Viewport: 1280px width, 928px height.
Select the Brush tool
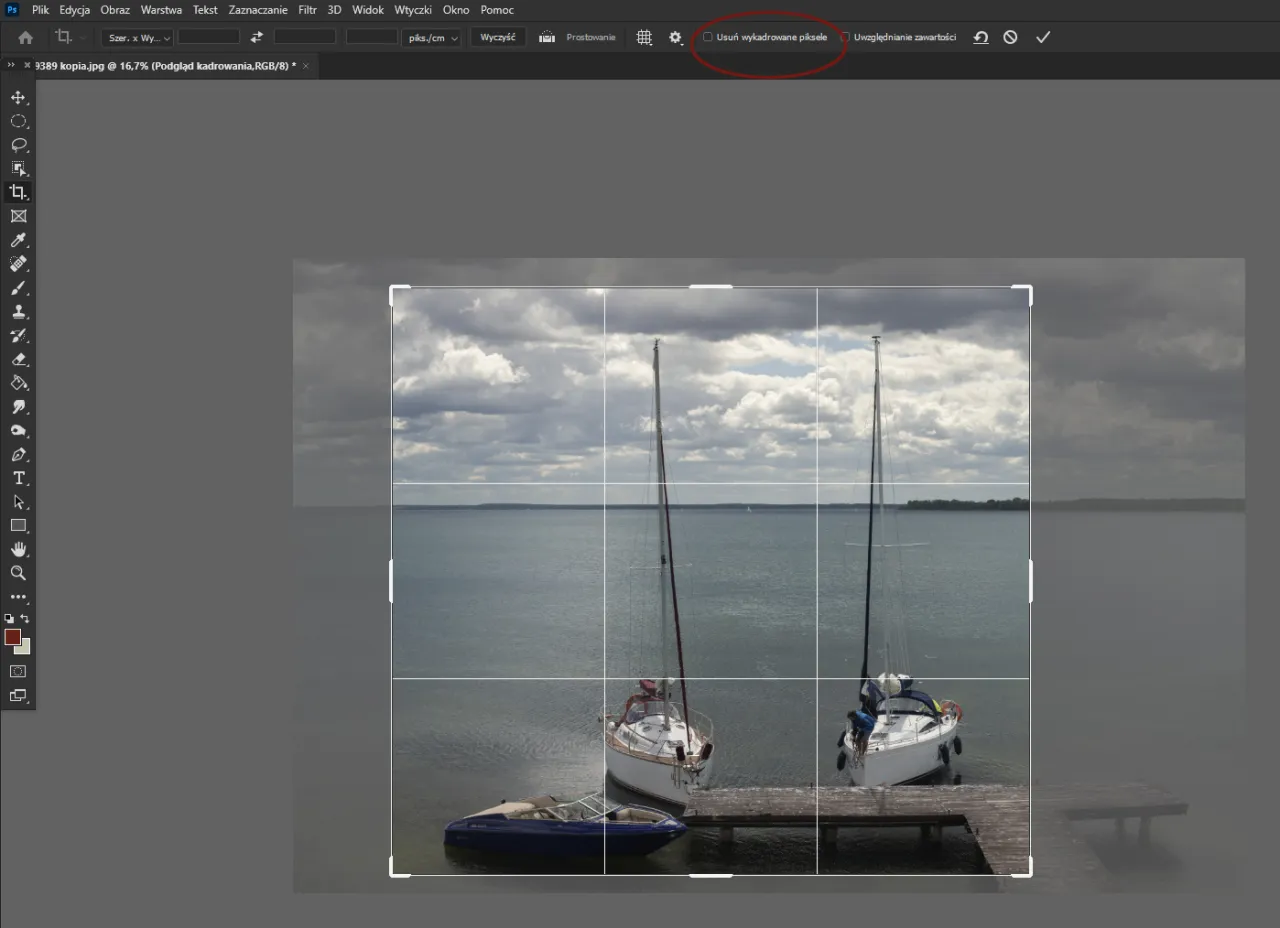(18, 288)
